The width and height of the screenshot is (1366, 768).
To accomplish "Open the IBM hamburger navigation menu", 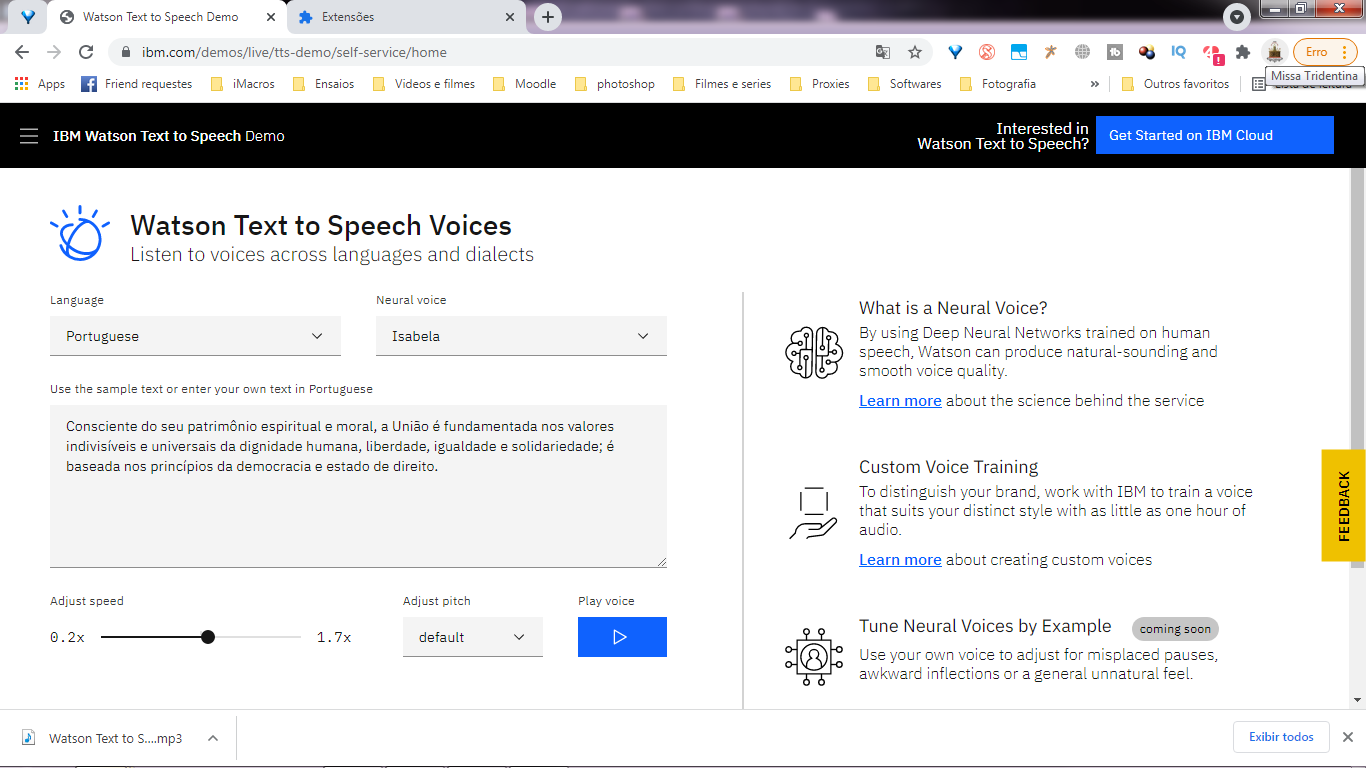I will 28,136.
